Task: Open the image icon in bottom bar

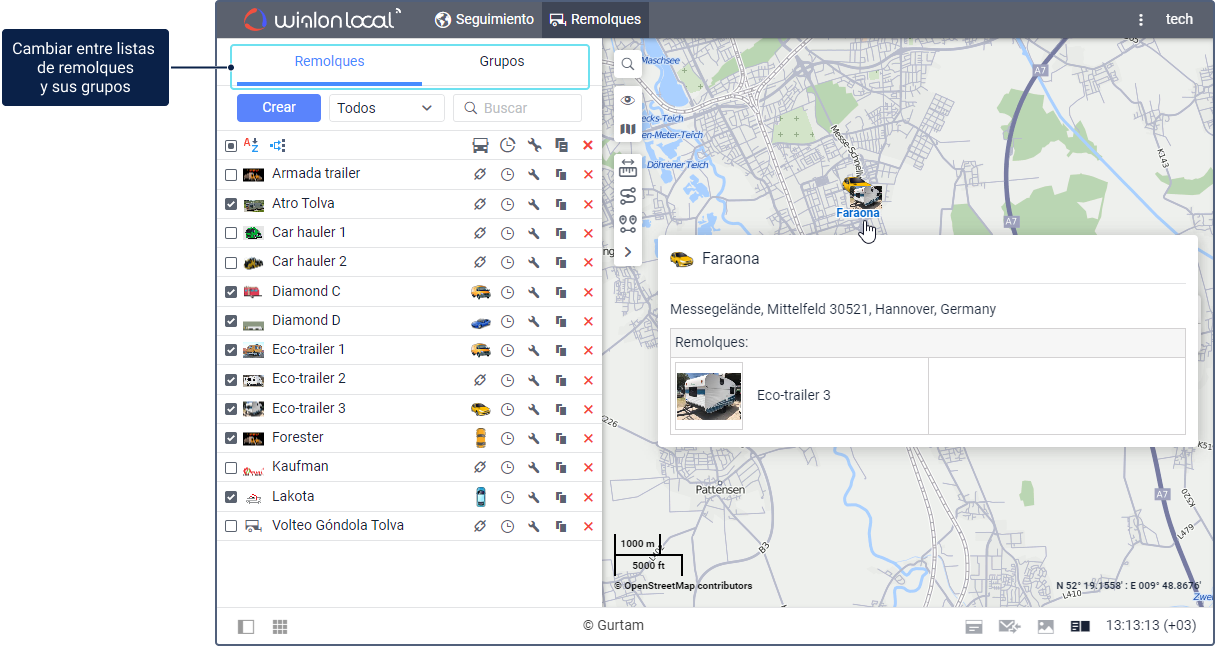Action: coord(1046,627)
